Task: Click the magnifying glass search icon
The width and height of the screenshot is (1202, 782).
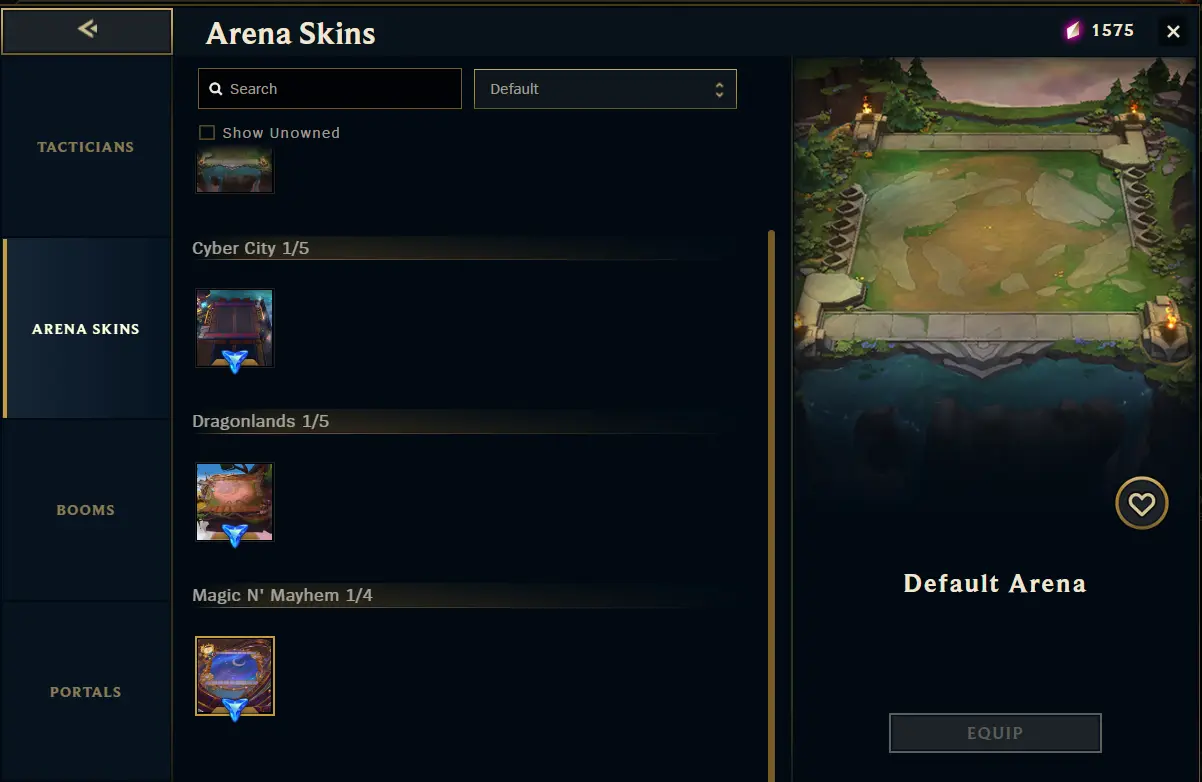Action: click(216, 89)
